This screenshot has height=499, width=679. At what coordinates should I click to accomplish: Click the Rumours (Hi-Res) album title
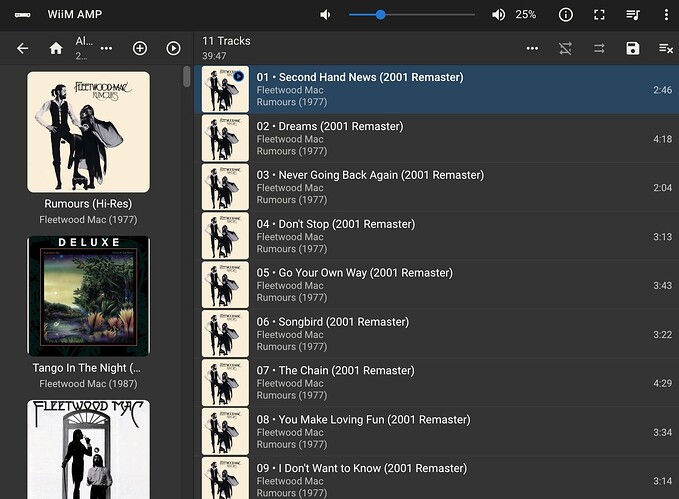click(x=88, y=204)
